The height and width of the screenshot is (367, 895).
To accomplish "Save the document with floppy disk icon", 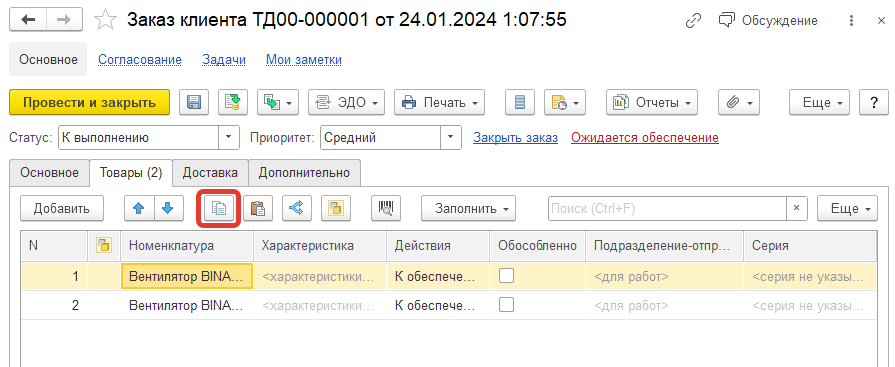I will click(194, 103).
